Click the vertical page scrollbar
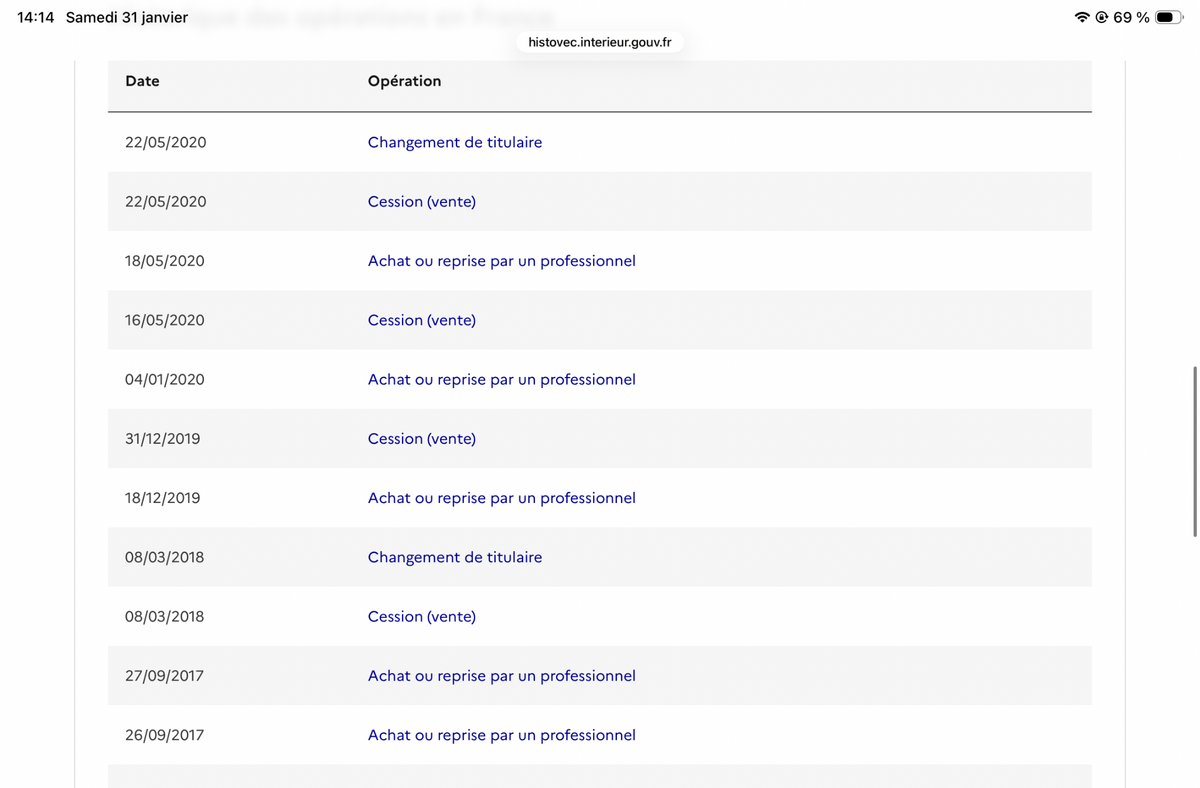 click(1194, 452)
